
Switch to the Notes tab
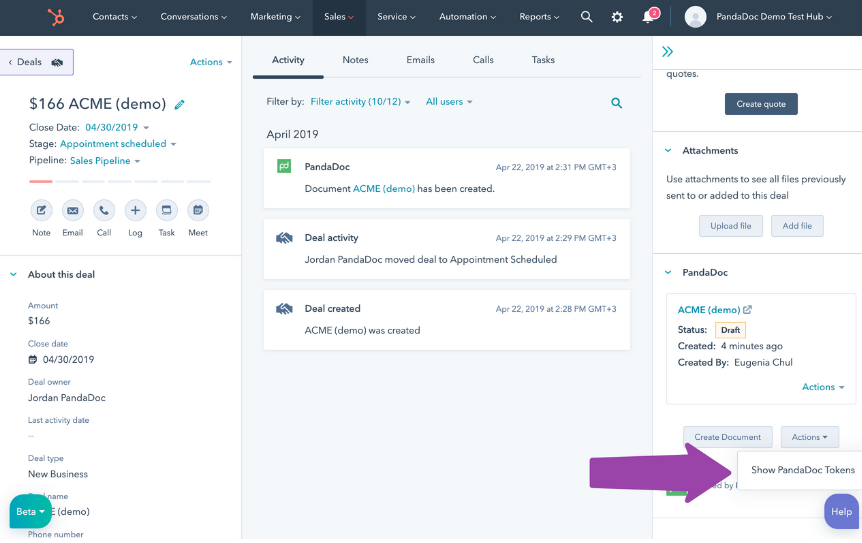click(x=355, y=60)
